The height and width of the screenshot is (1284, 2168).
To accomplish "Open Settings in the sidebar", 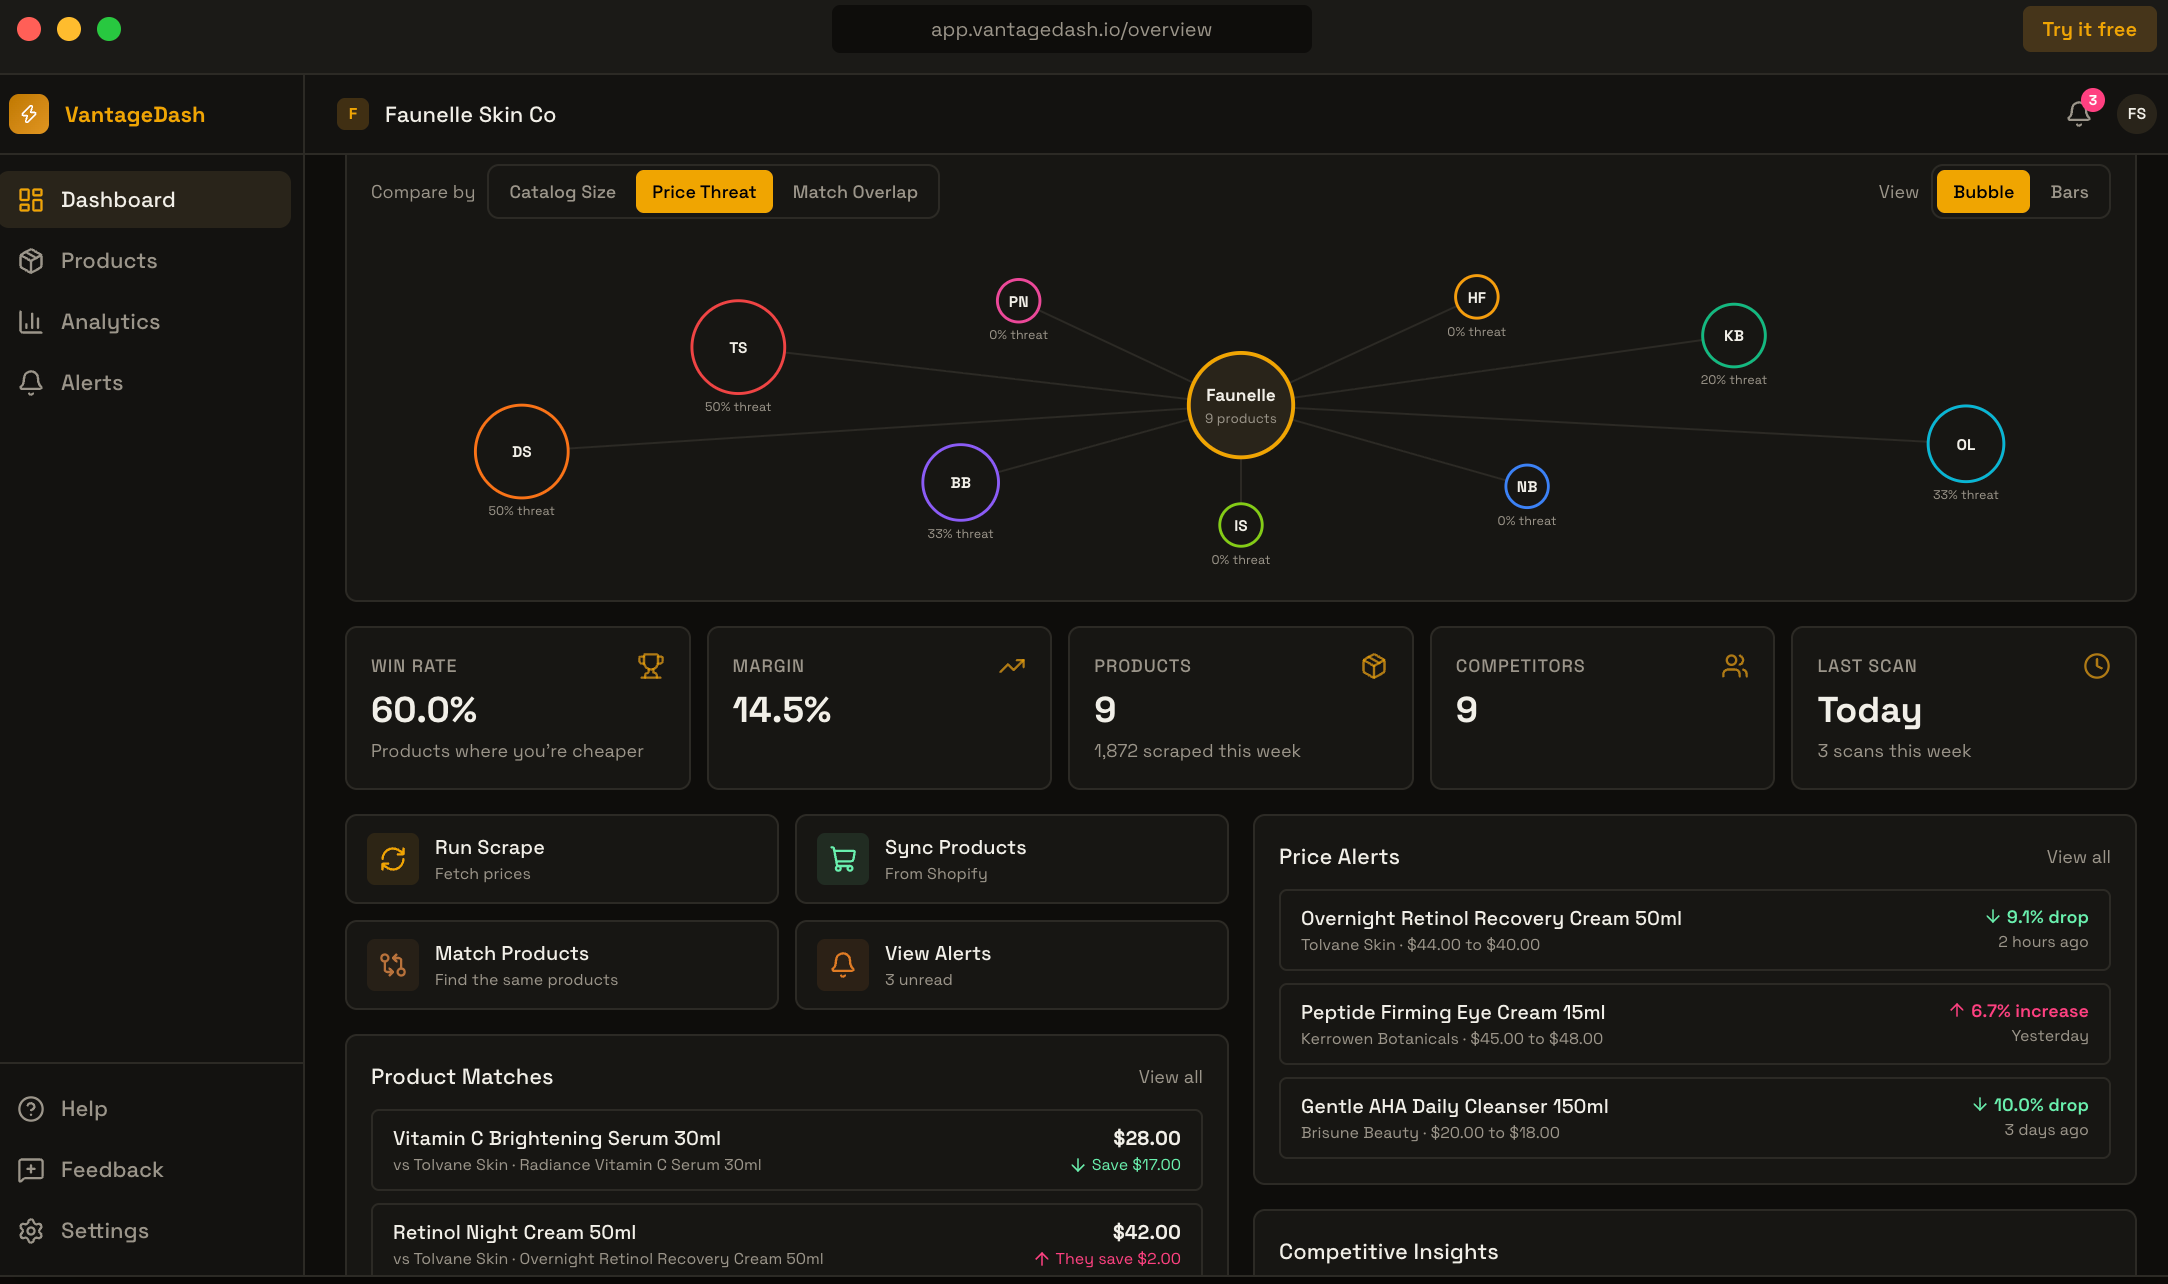I will tap(146, 1231).
